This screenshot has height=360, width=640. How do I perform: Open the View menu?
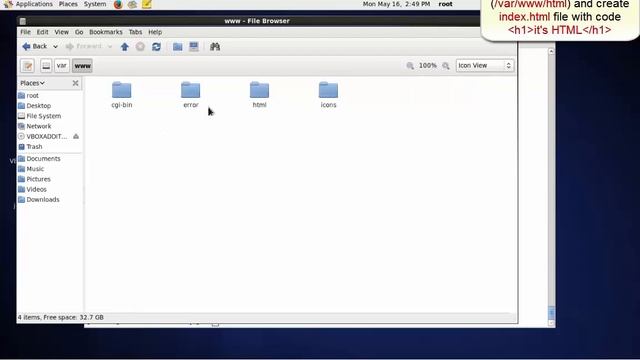tap(62, 32)
